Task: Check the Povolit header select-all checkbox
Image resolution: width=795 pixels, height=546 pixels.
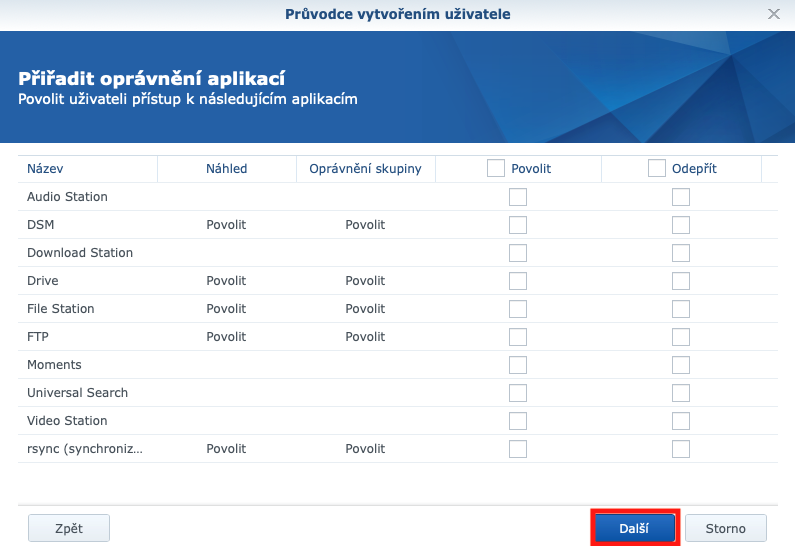Action: 496,169
